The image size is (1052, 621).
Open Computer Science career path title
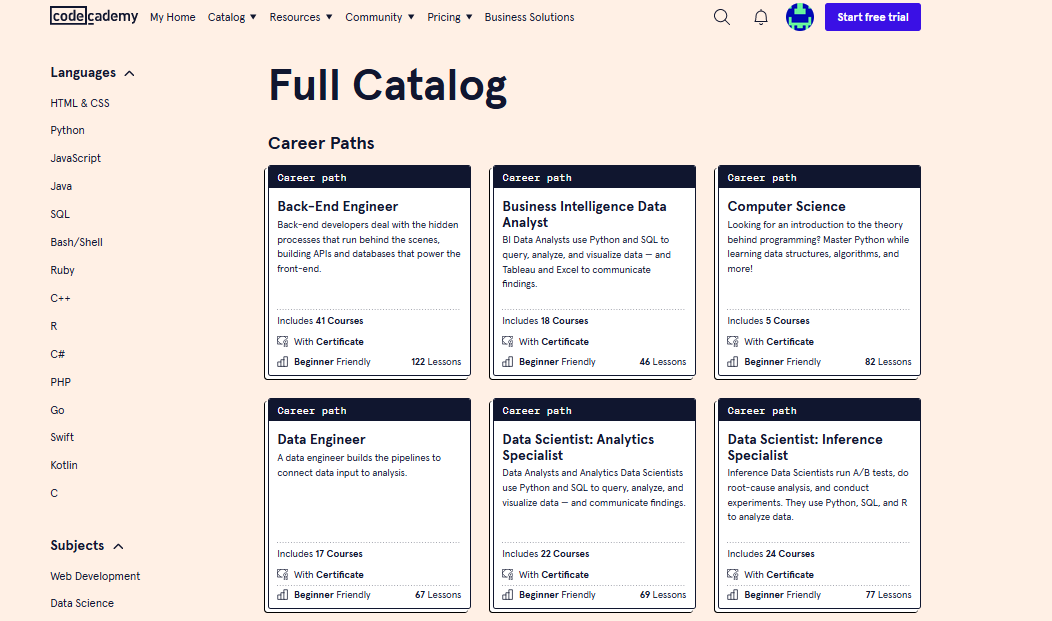coord(786,207)
